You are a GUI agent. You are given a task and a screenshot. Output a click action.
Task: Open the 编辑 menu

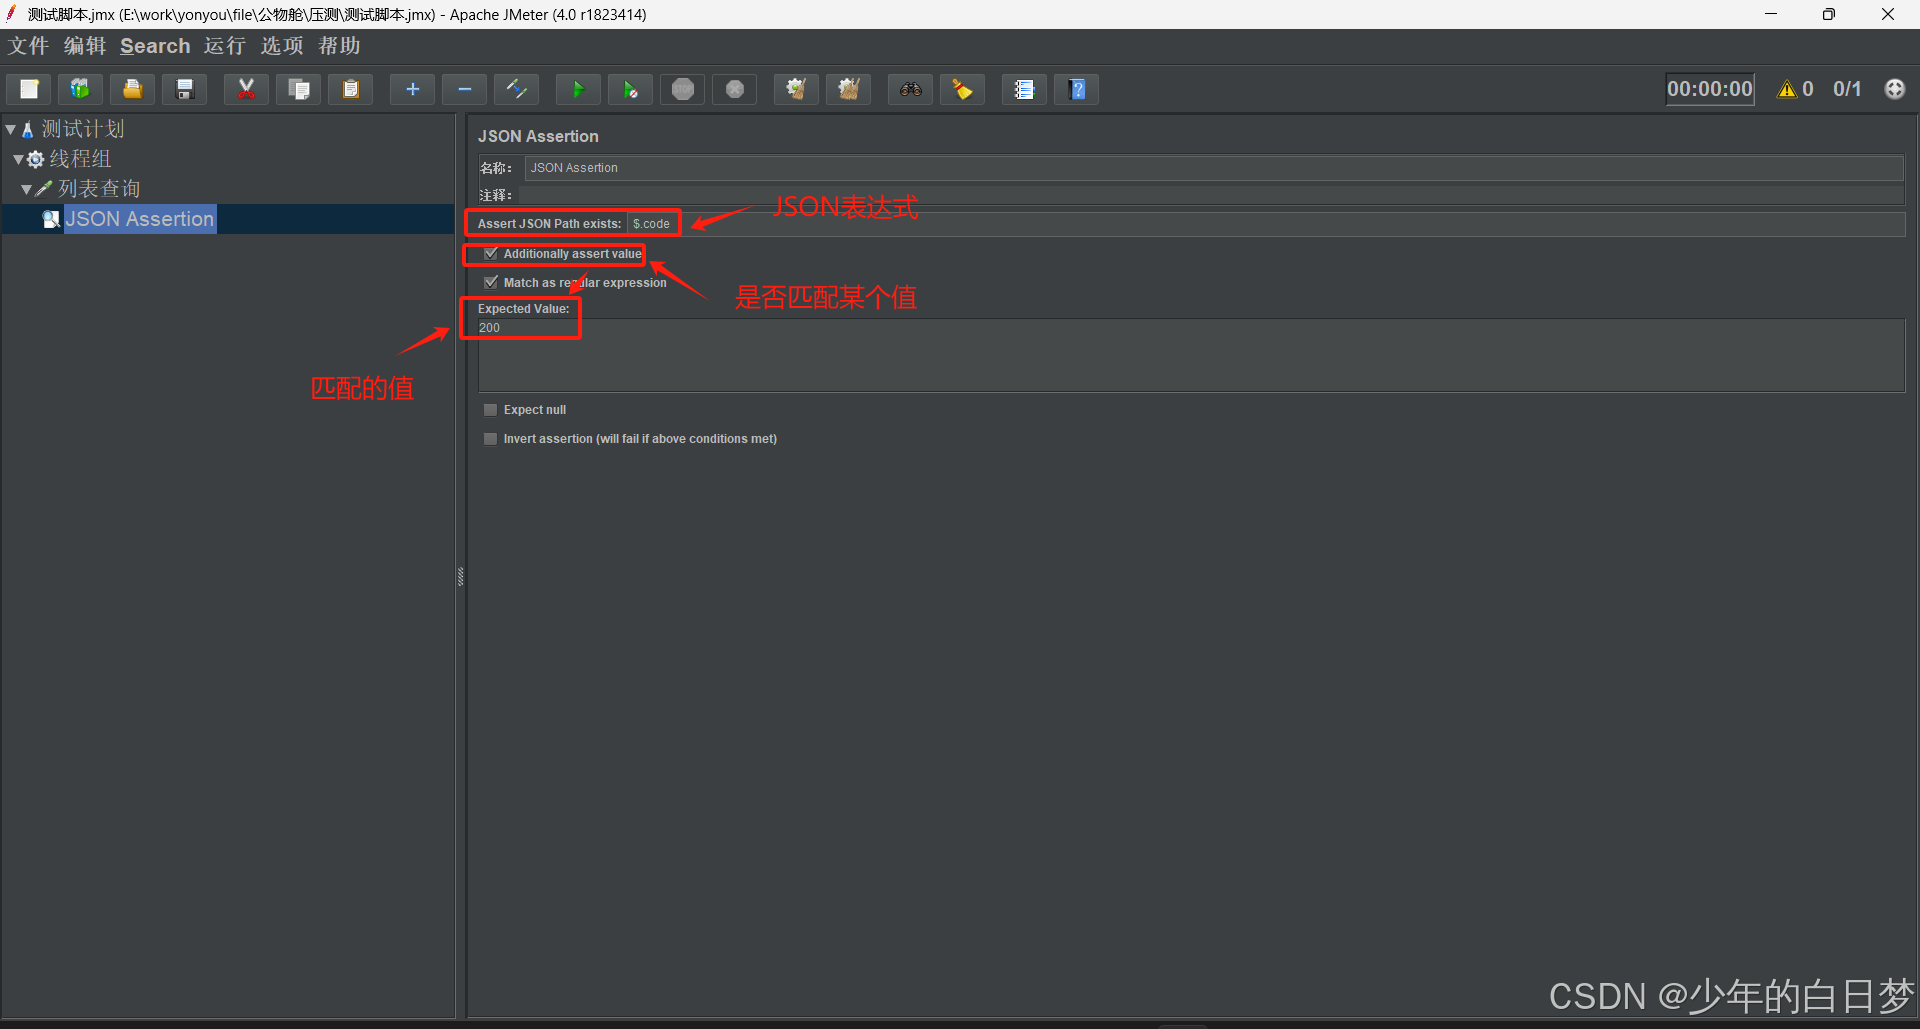point(85,46)
